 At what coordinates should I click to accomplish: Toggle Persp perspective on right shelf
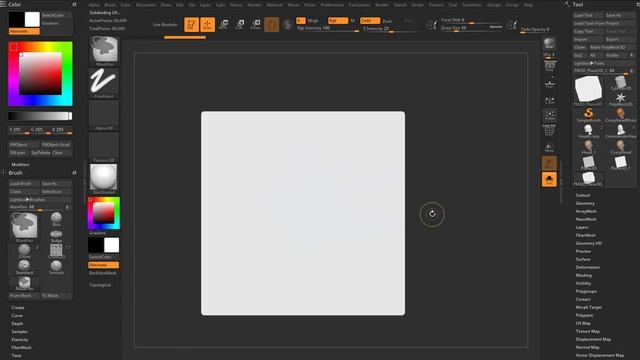[x=549, y=67]
